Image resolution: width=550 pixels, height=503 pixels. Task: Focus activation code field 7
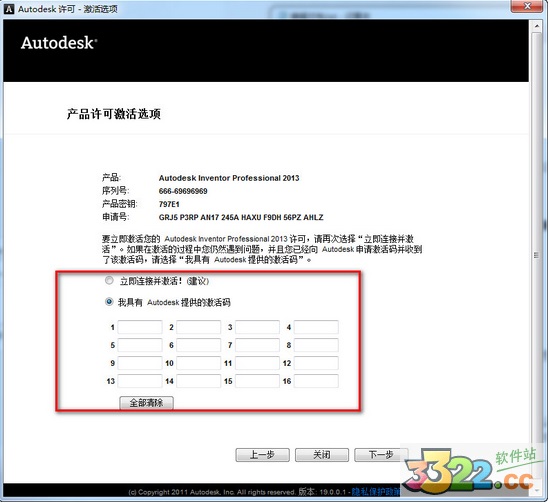[x=257, y=345]
